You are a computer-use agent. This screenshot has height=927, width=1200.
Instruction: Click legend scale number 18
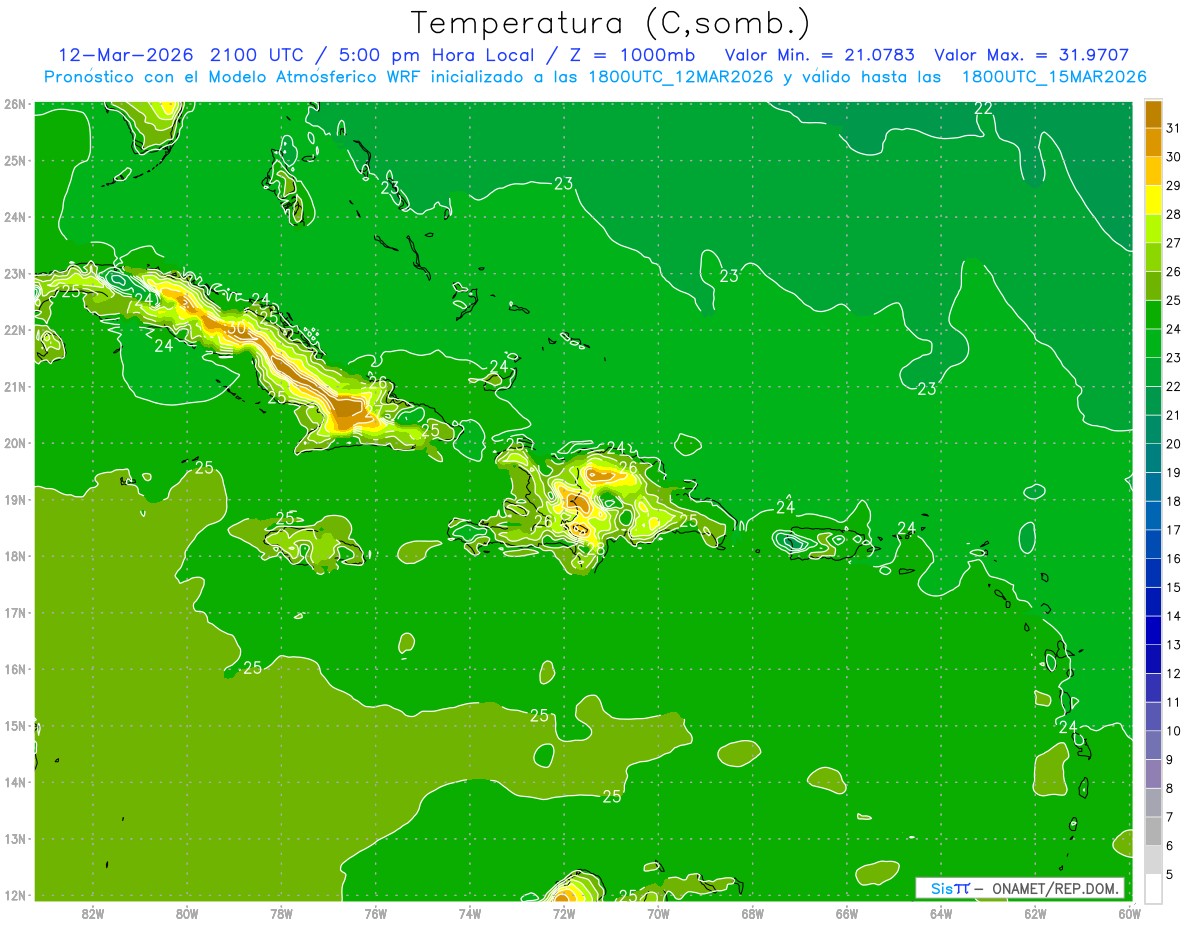click(1173, 501)
